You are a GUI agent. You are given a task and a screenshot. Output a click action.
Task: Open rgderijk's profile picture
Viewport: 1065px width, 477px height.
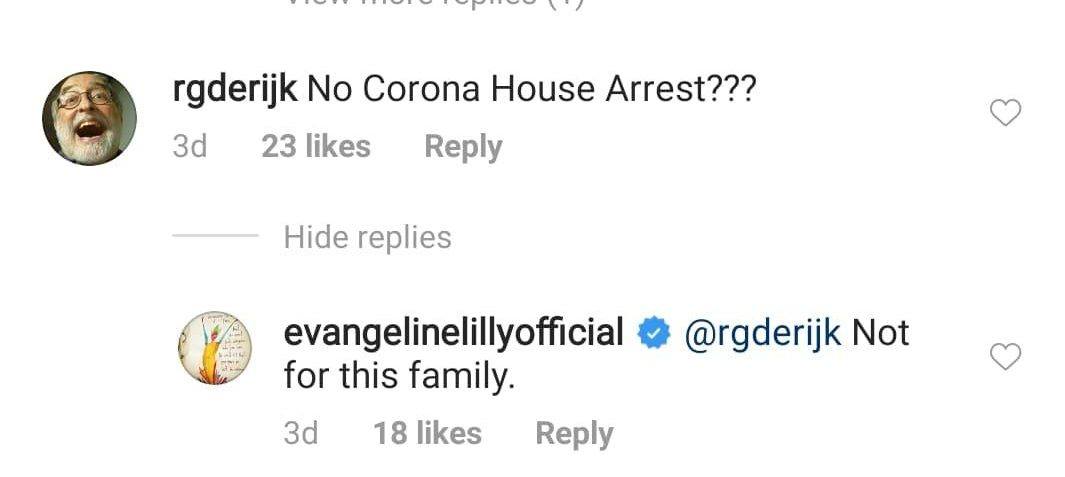(89, 118)
